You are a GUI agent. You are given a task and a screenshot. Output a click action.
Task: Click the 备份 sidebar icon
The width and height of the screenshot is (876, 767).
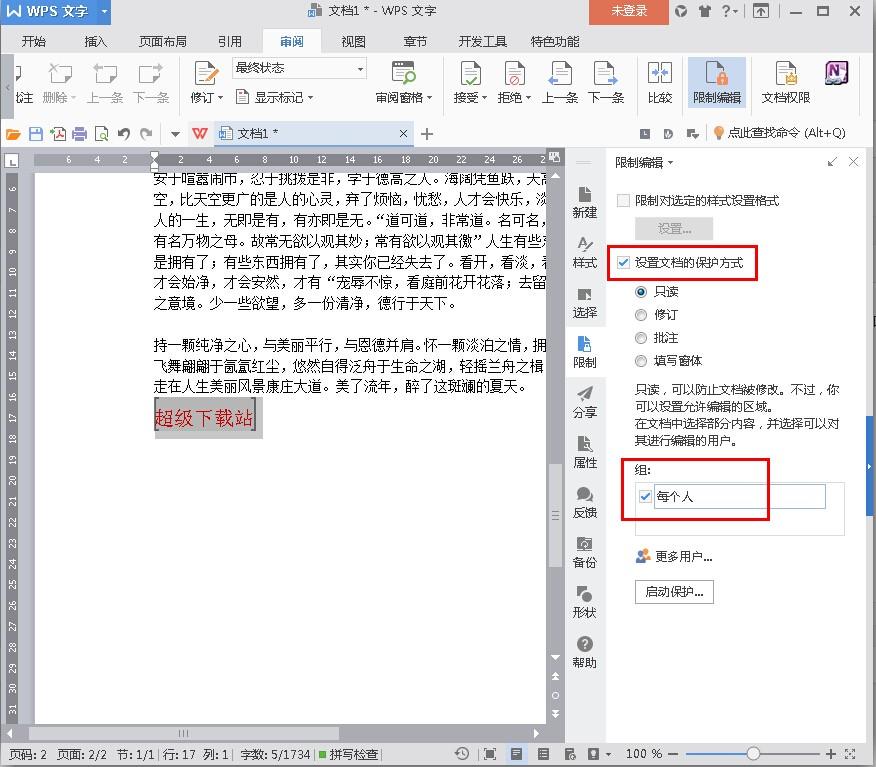tap(584, 551)
